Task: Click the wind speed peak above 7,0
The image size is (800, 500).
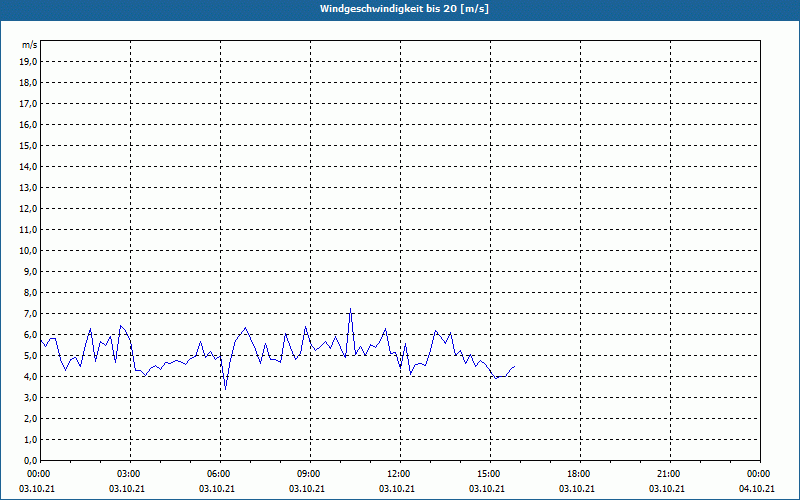Action: pos(350,309)
